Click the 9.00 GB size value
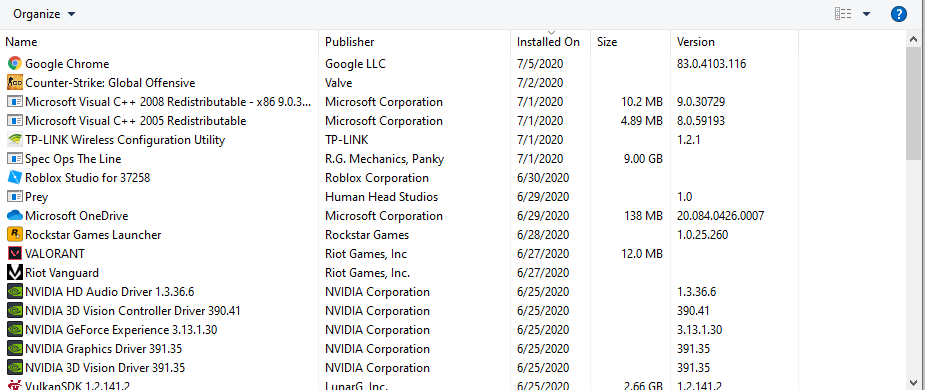 pyautogui.click(x=642, y=159)
